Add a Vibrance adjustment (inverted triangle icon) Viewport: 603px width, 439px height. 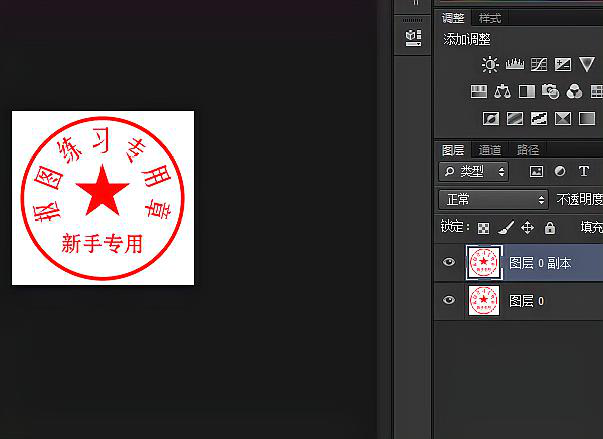(587, 64)
